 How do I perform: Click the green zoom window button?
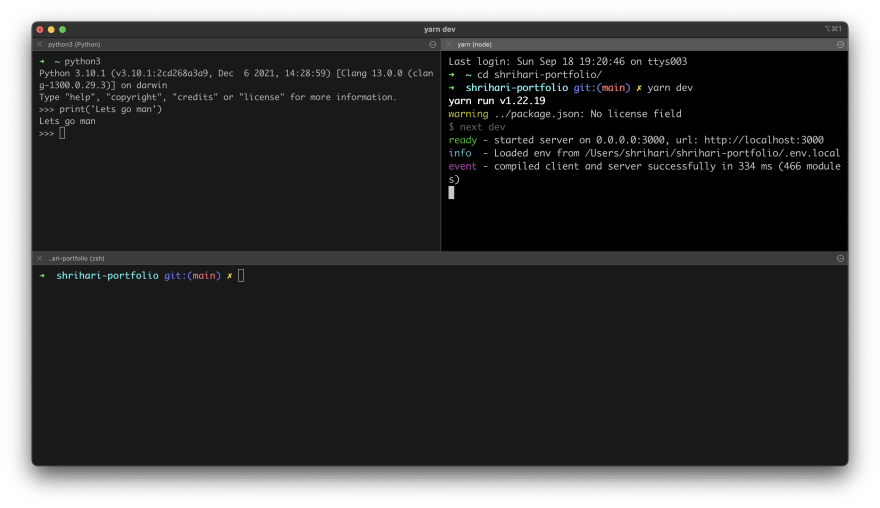(62, 29)
